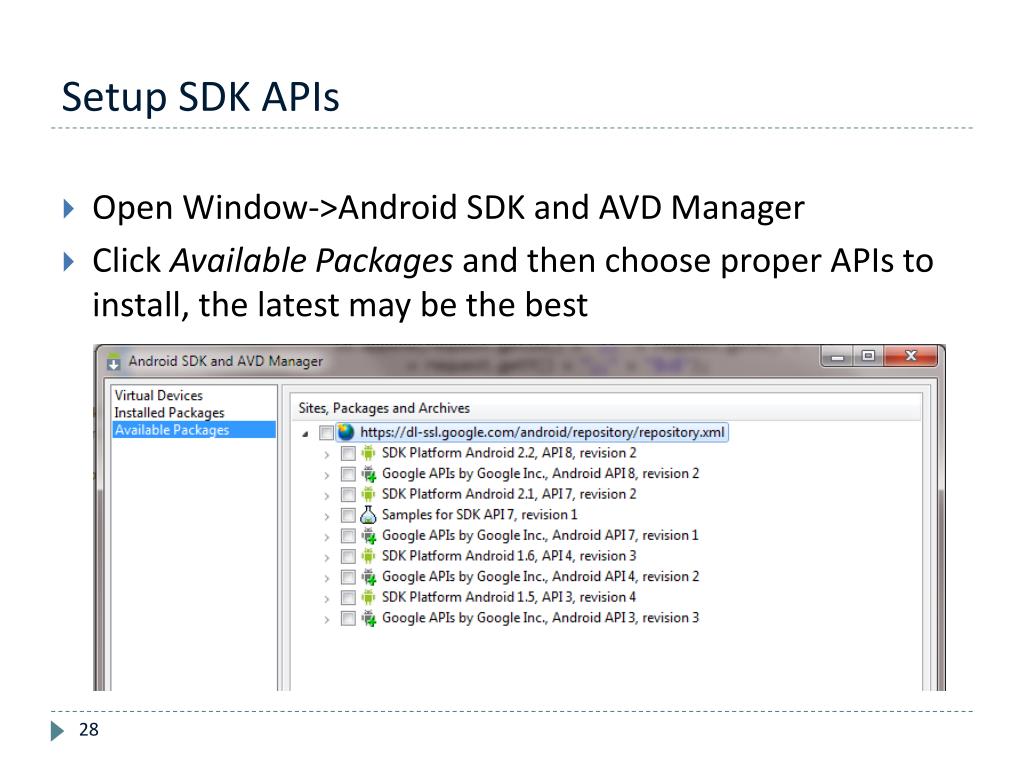Close the Android SDK and AVD Manager window
Viewport: 1024px width, 768px height.
pos(911,357)
